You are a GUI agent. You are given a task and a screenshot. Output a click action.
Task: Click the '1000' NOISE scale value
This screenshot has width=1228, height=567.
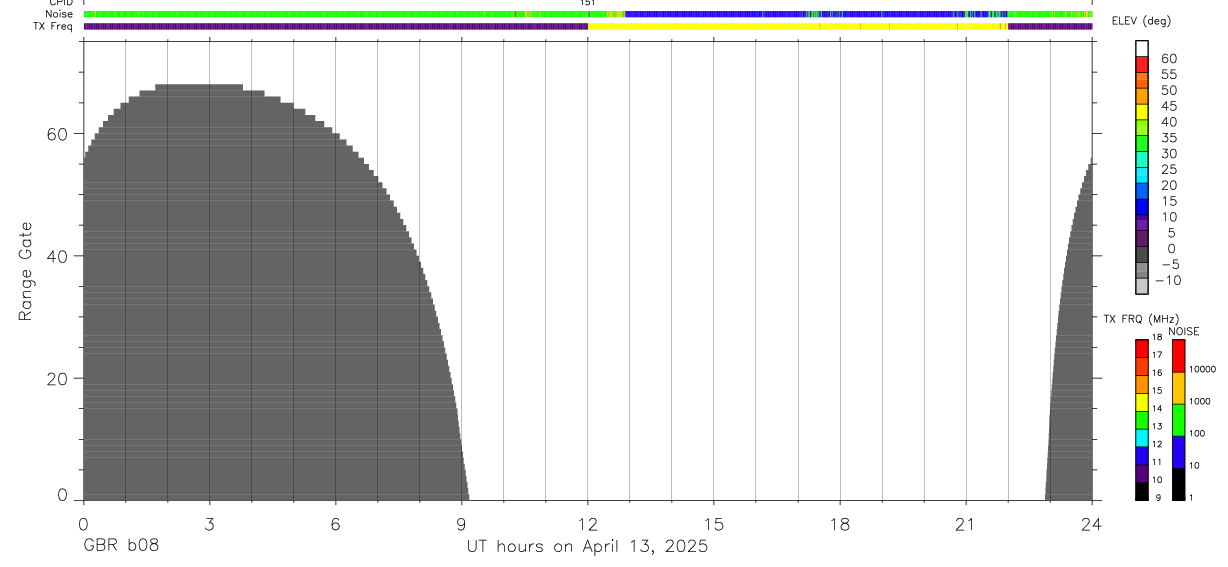1199,401
